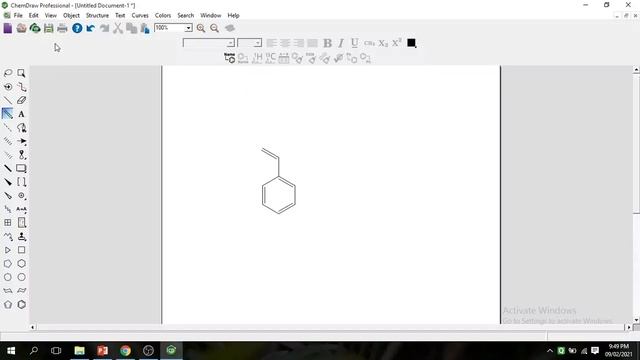Click the vertical scrollbar thumb
640x360 pixels.
(636, 144)
